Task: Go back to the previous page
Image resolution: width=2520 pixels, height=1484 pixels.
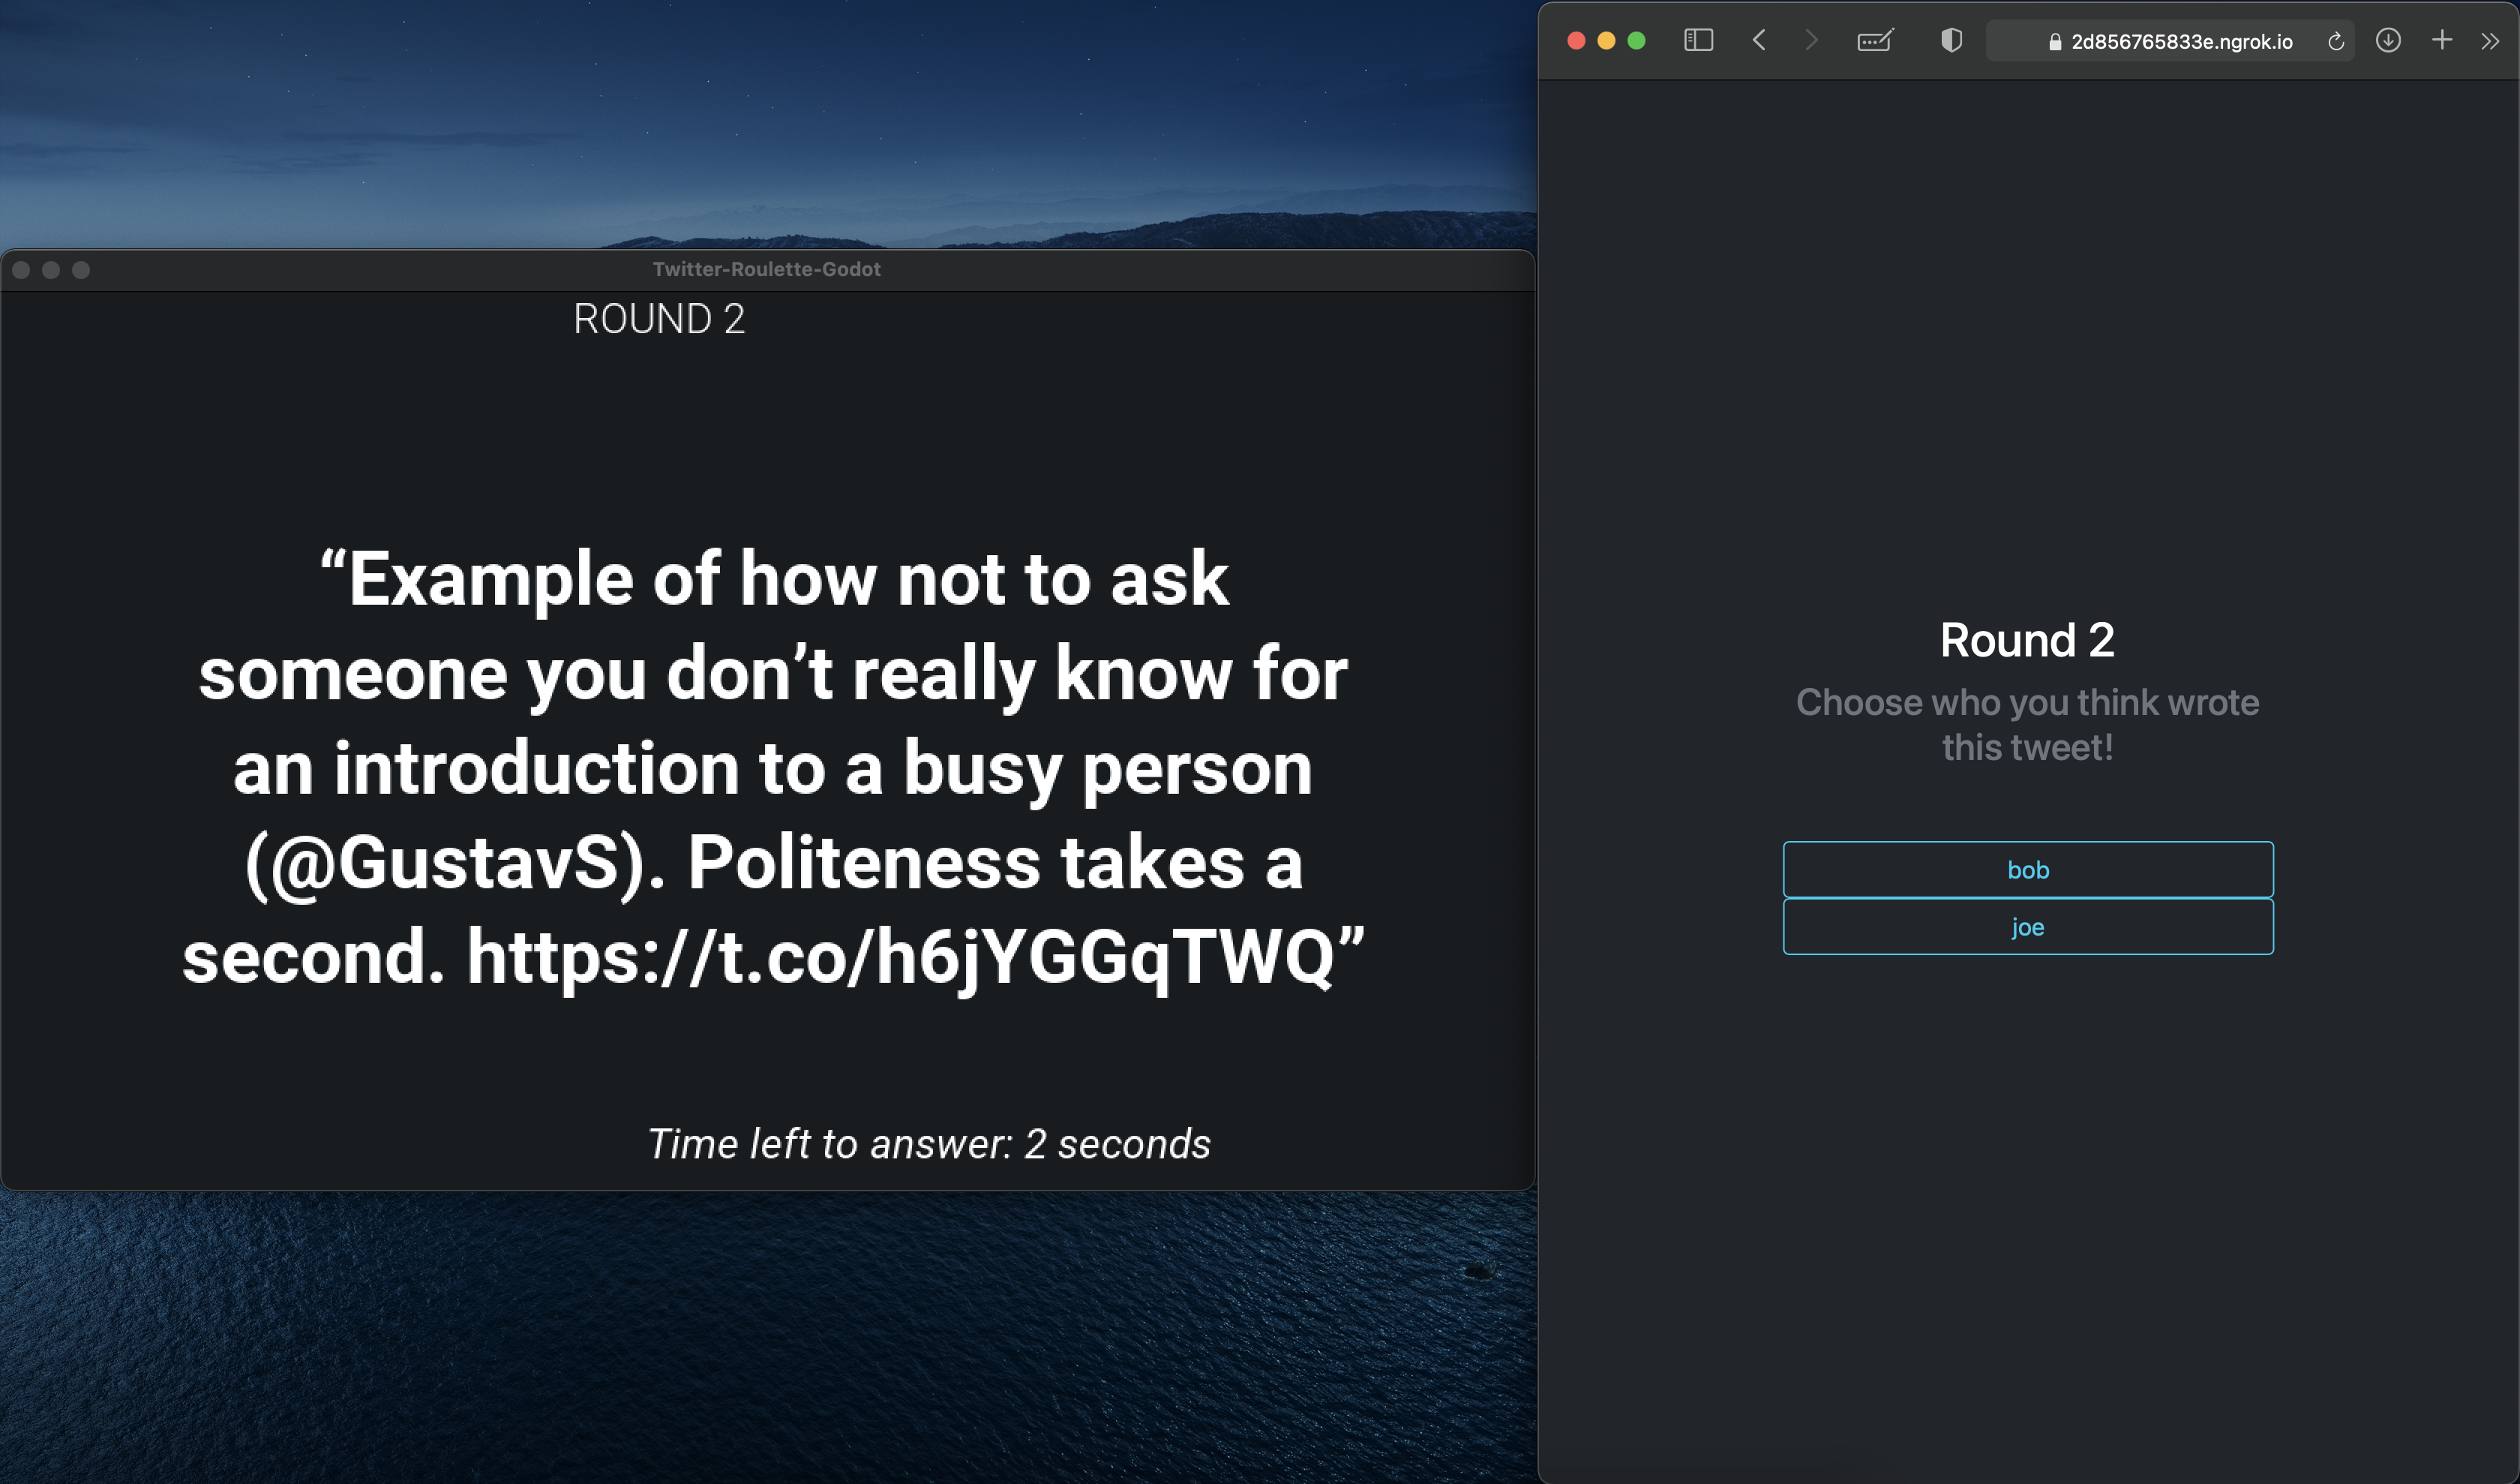Action: coord(1759,40)
